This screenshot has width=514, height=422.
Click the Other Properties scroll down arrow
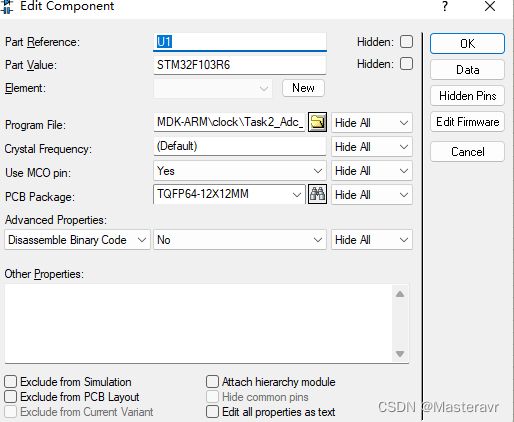coord(400,354)
